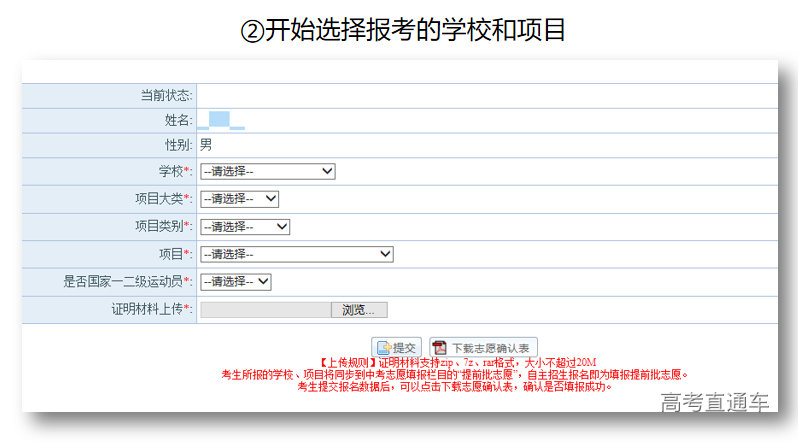Click the 证明材料上传 file path field
Viewport: 798px width, 442px height.
tap(265, 310)
